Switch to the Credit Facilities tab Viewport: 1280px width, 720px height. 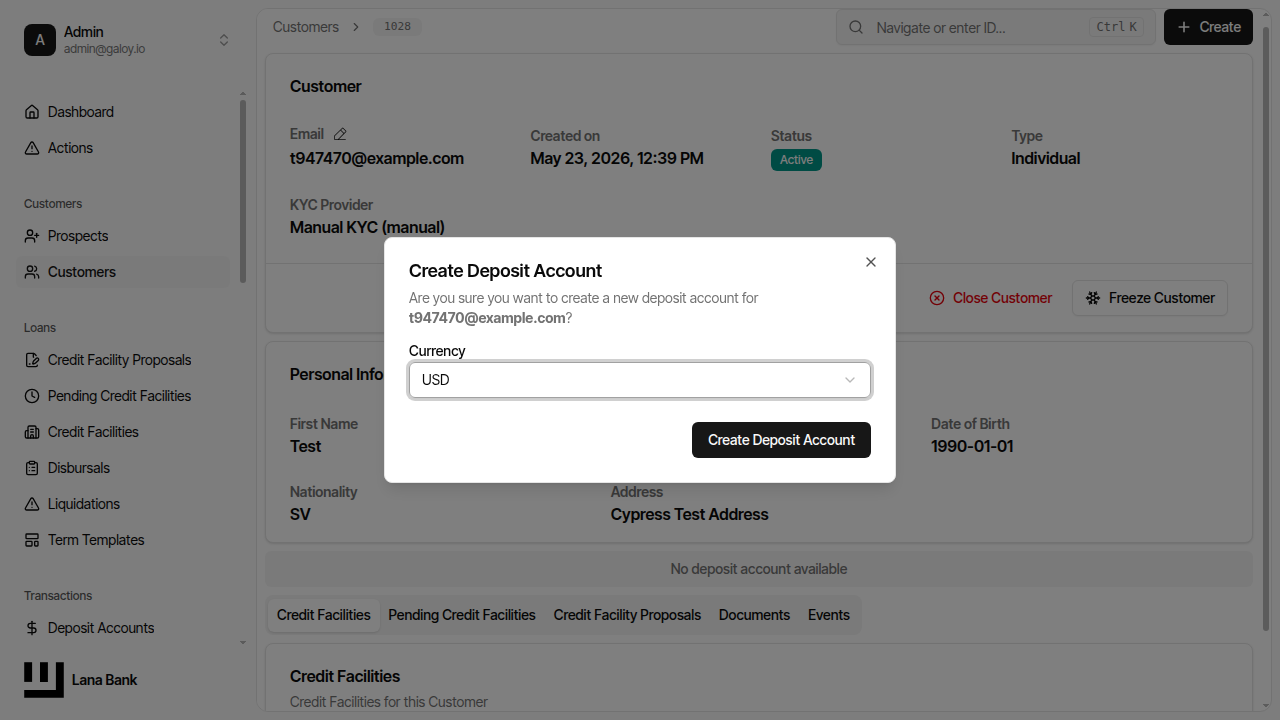point(324,615)
